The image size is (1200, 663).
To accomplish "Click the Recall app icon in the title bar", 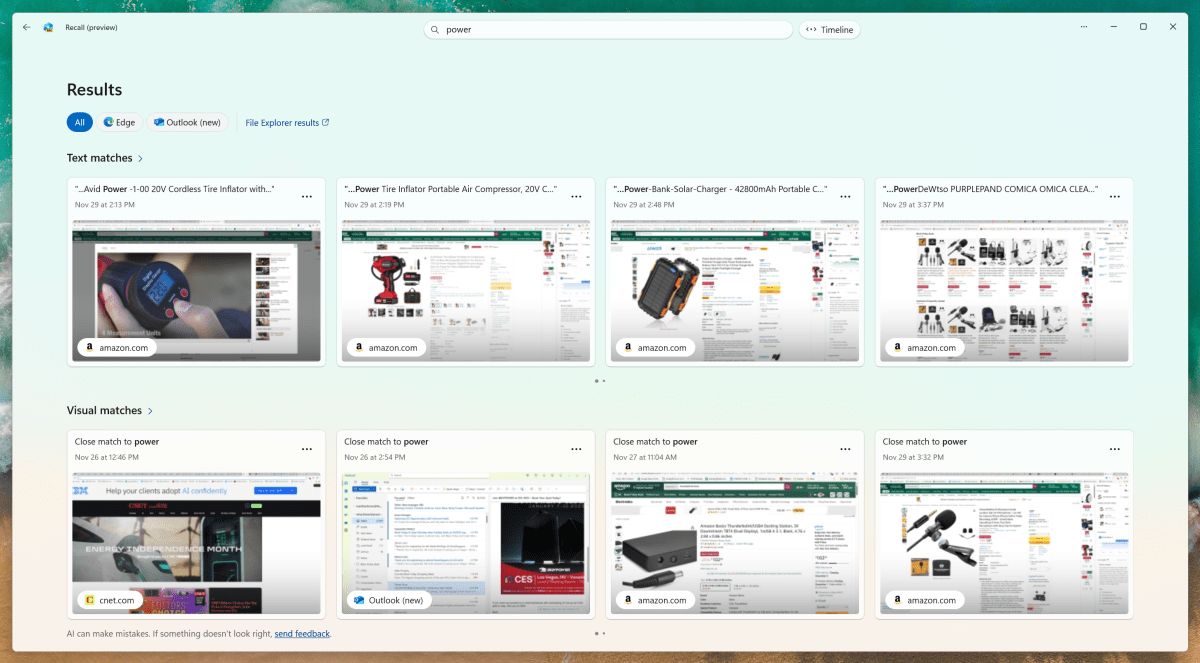I will click(x=46, y=27).
